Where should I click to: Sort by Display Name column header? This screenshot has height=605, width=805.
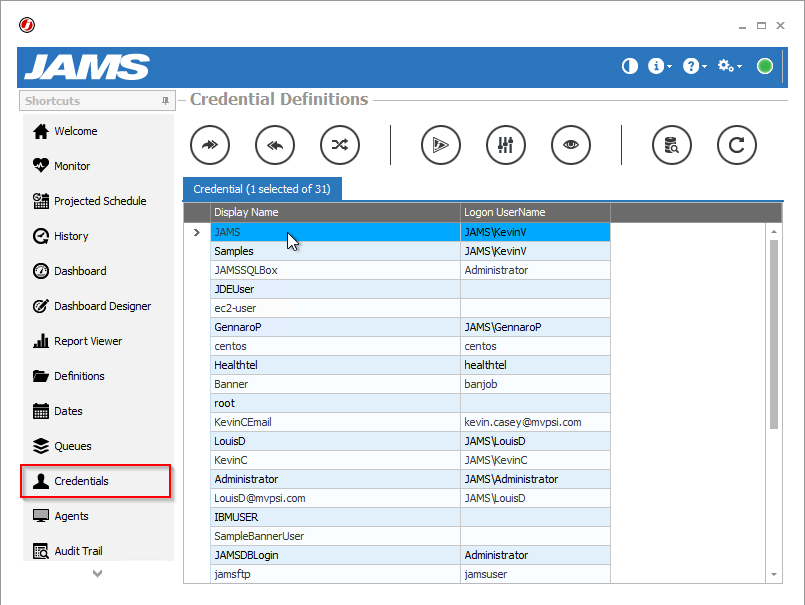[x=335, y=212]
